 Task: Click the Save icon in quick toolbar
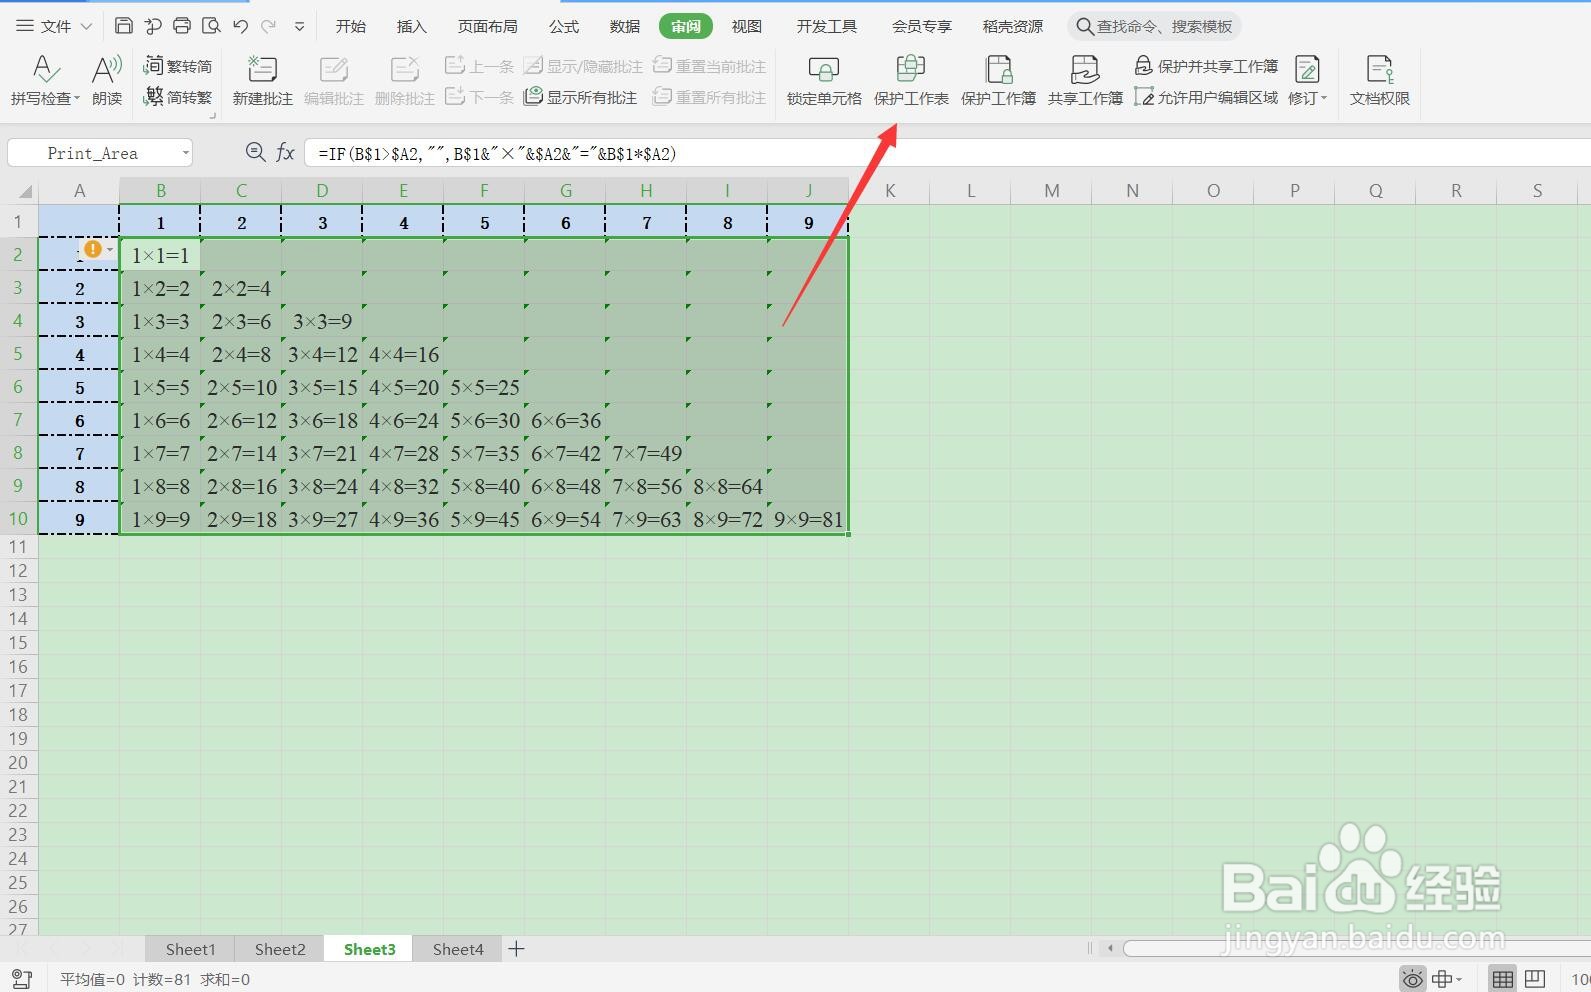pos(124,26)
